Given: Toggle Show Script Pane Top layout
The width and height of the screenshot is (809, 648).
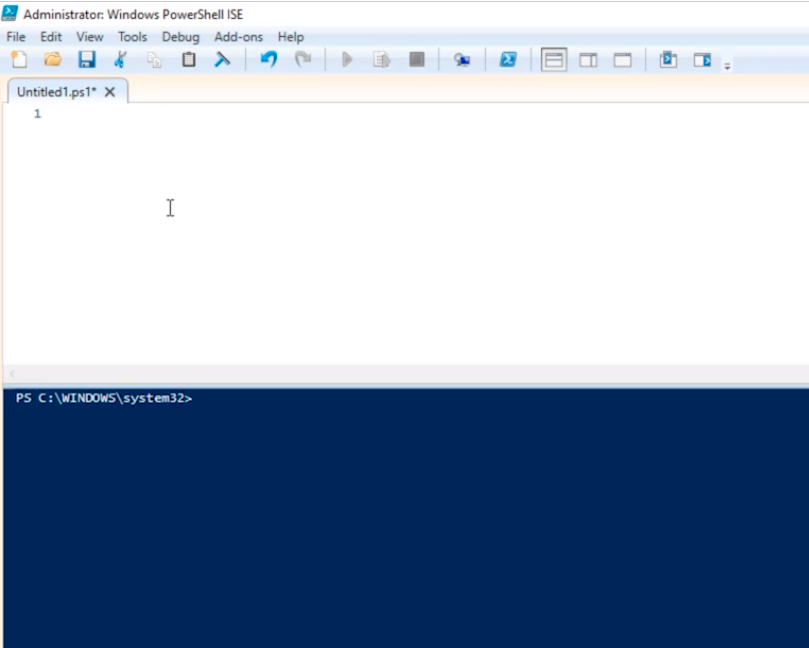Looking at the screenshot, I should (x=554, y=60).
